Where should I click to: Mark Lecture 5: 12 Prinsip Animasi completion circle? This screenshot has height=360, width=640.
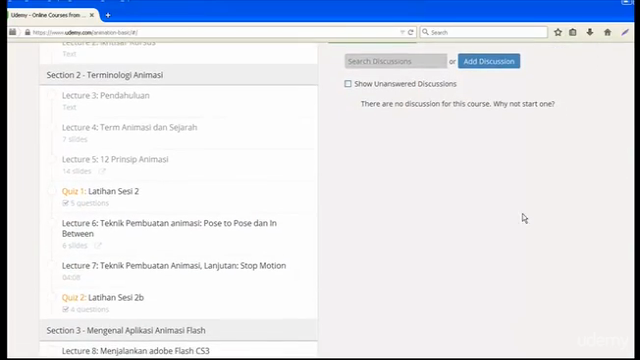point(51,159)
